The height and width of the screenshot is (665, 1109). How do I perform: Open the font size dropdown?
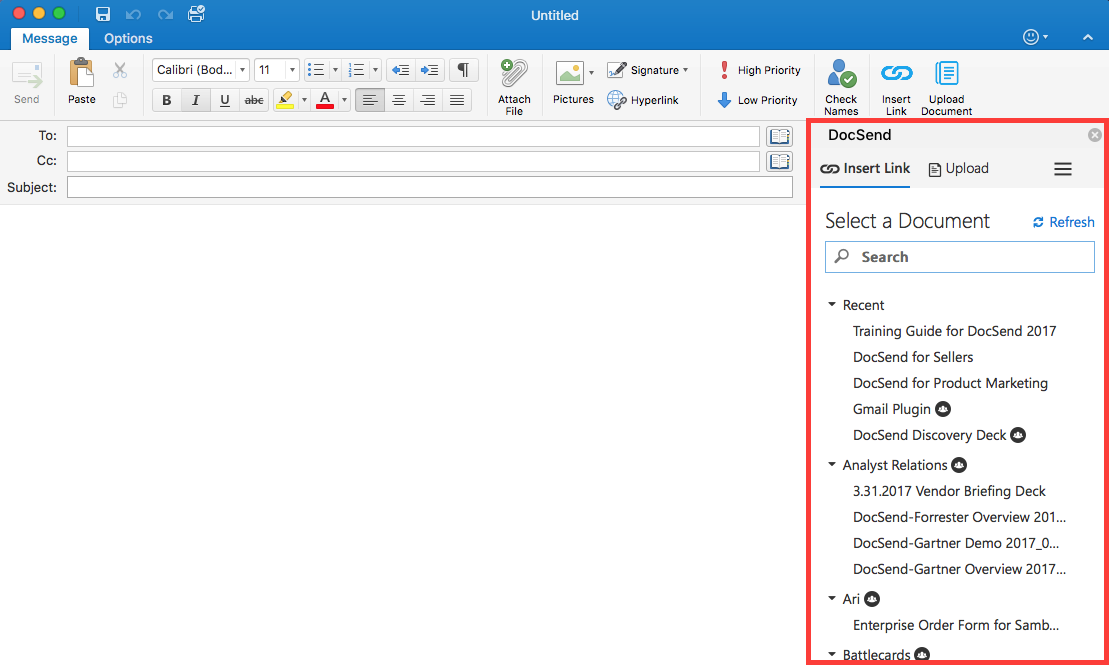click(x=291, y=70)
